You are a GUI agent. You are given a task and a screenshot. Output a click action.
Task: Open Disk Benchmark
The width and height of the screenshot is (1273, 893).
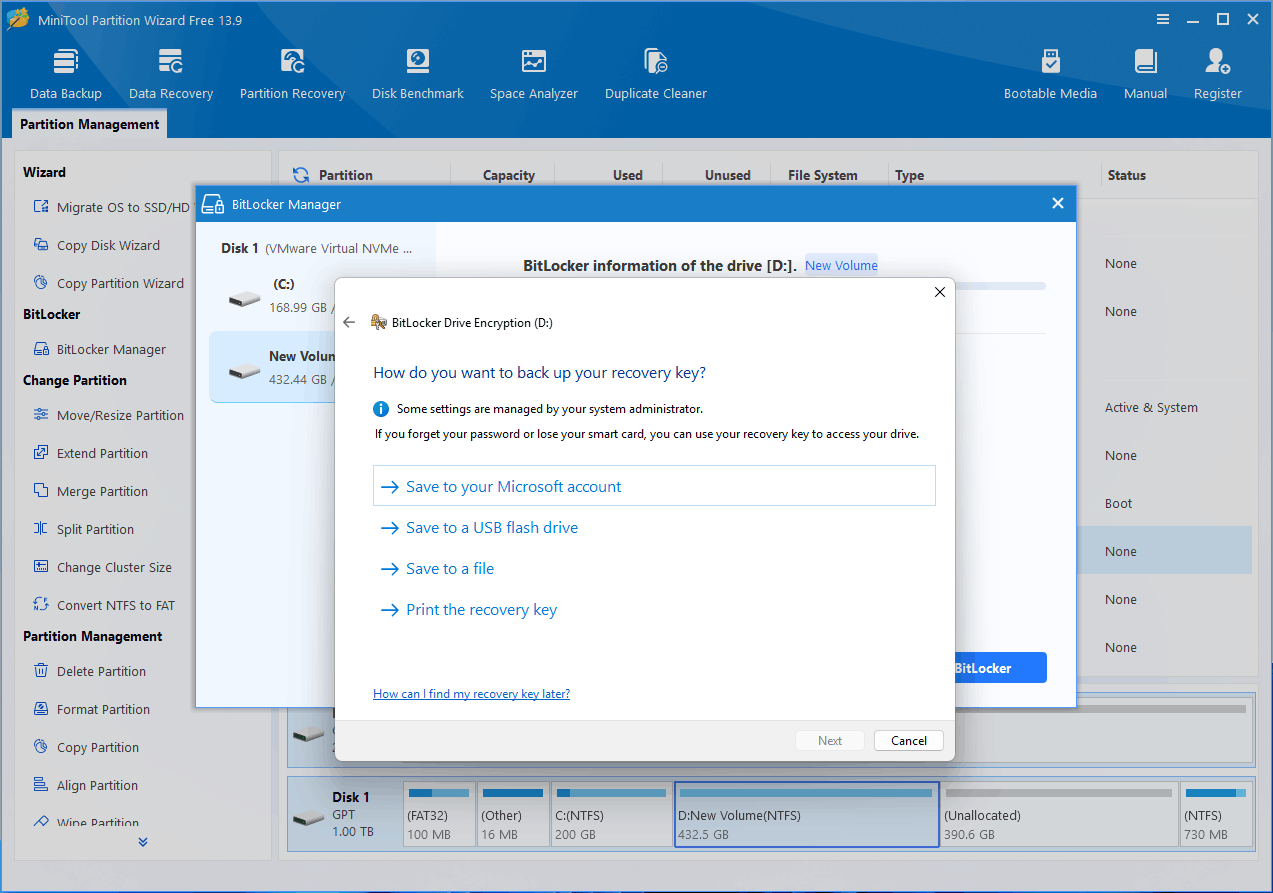(x=417, y=74)
